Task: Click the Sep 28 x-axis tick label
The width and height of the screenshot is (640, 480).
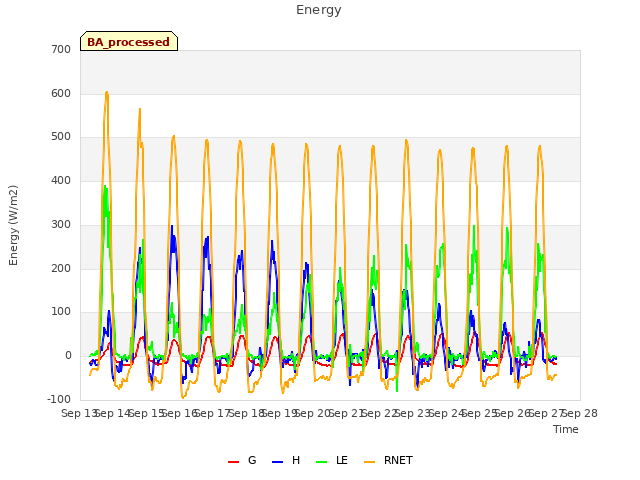Action: pos(580,413)
